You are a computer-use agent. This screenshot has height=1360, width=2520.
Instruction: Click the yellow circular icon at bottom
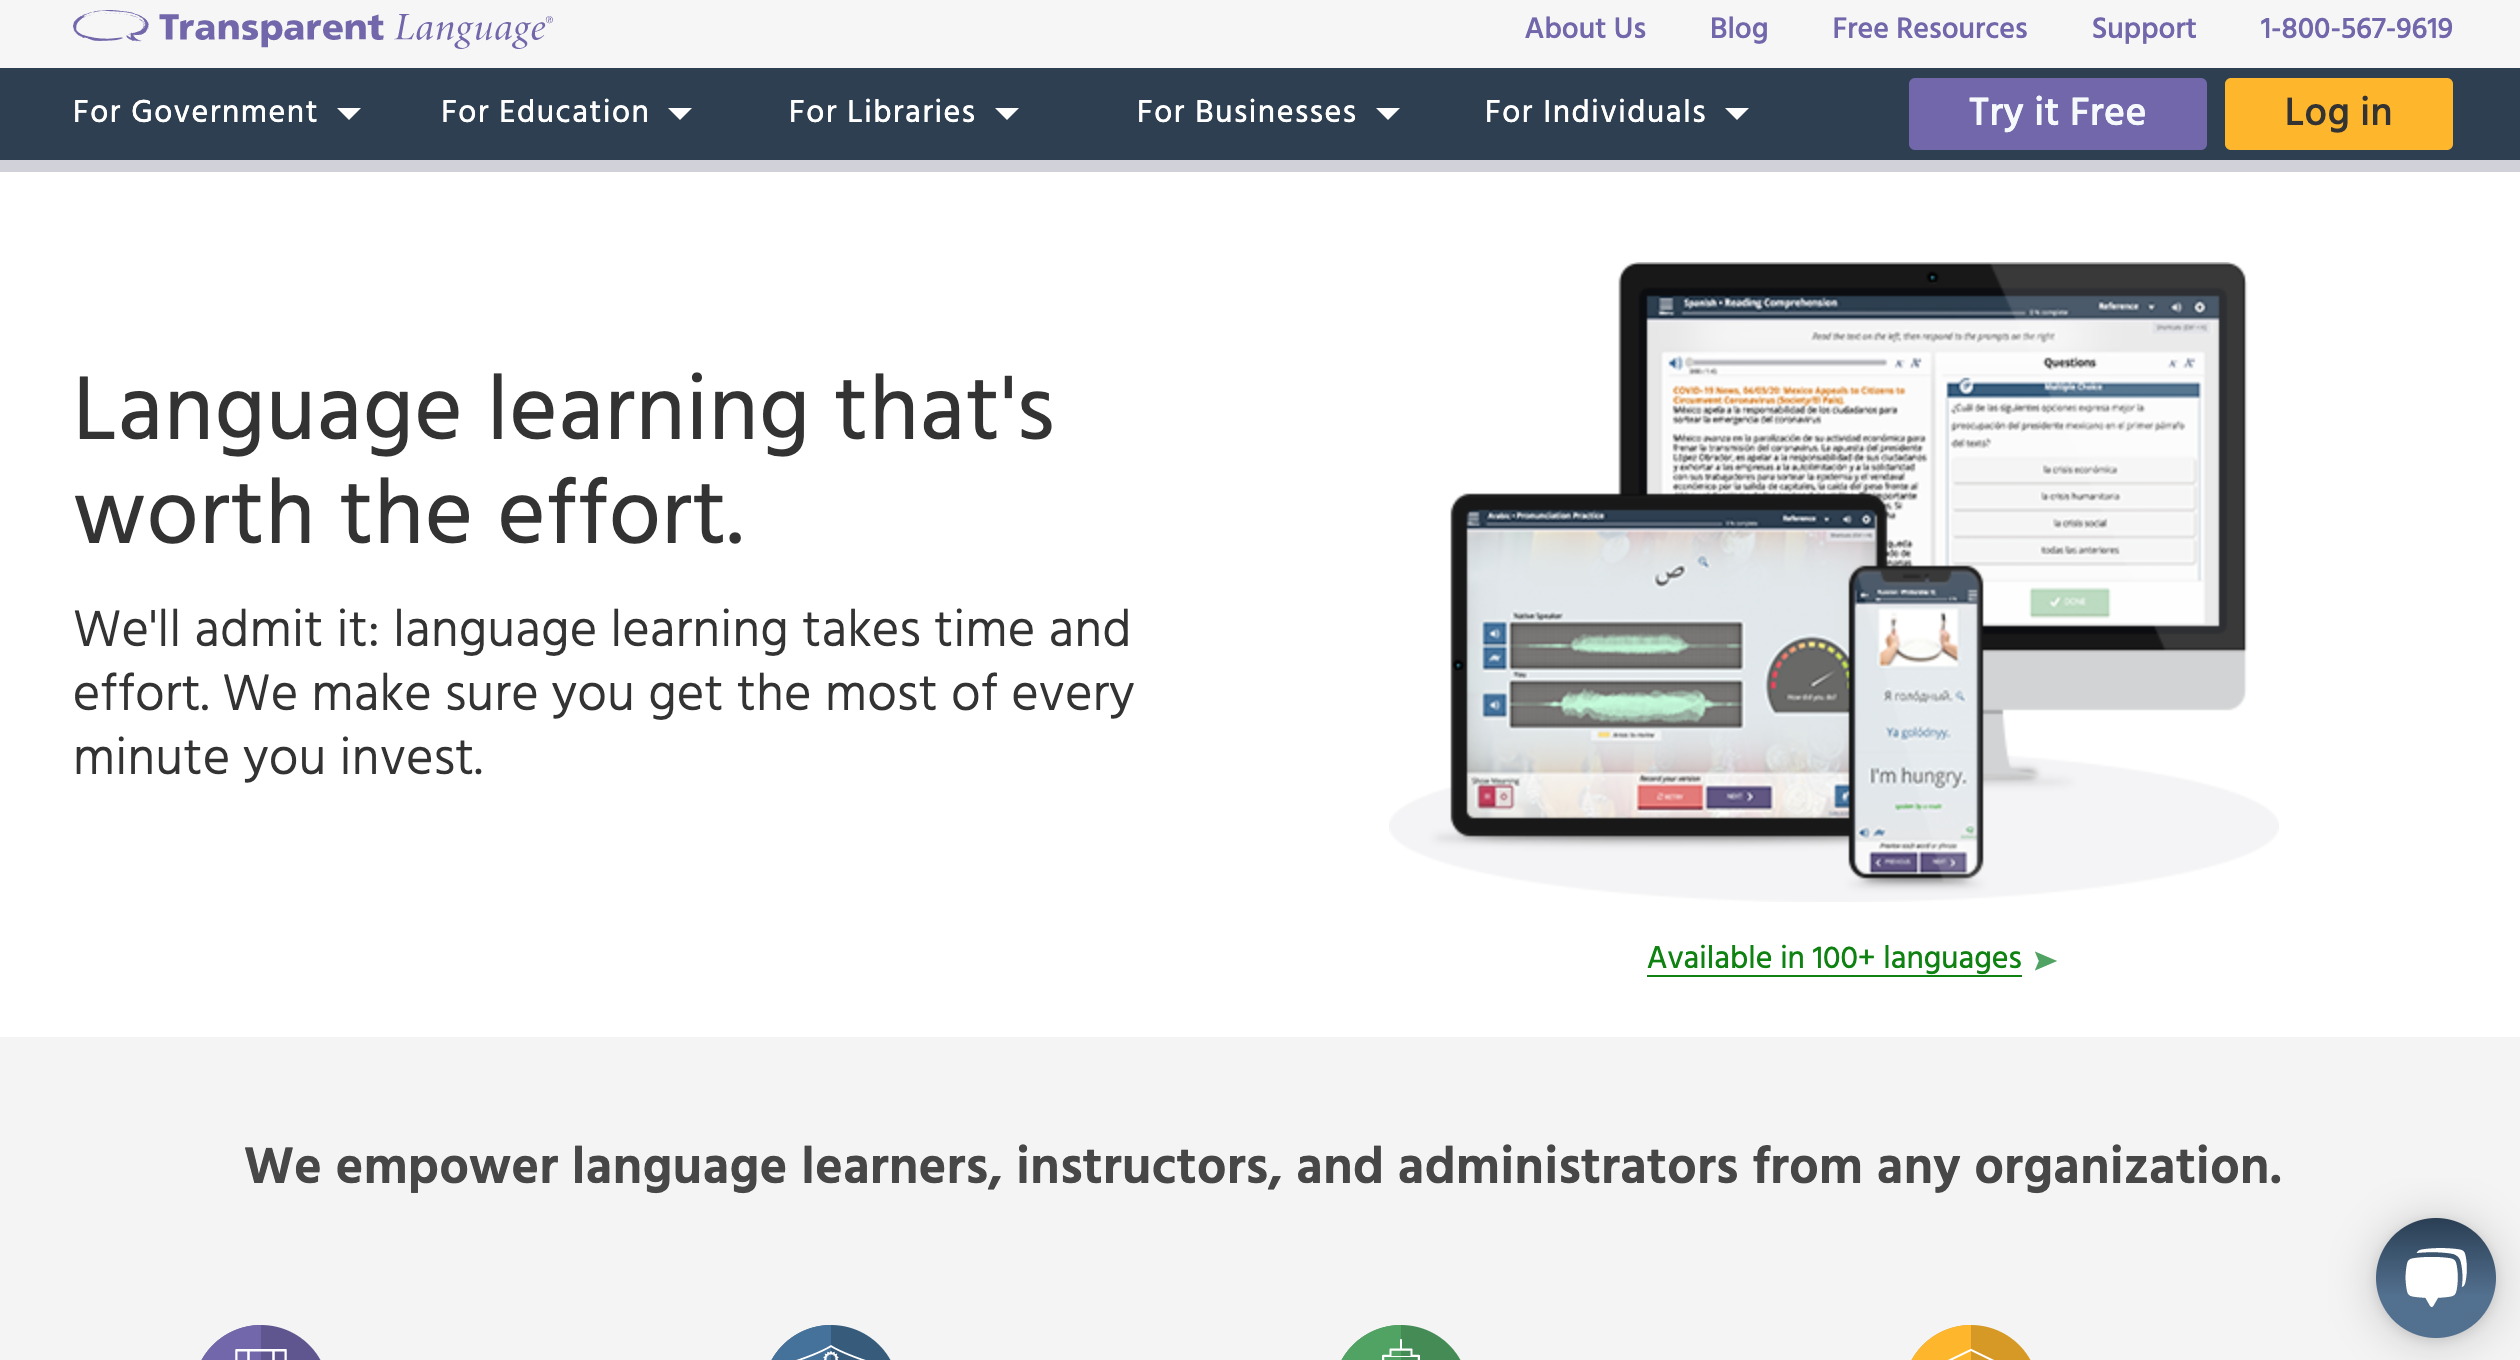[1970, 1345]
